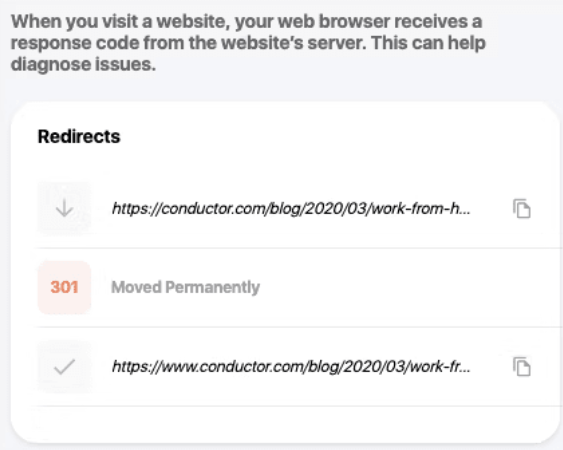The height and width of the screenshot is (450, 563).
Task: Click the 'When you visit a website' sentence
Action: point(246,22)
